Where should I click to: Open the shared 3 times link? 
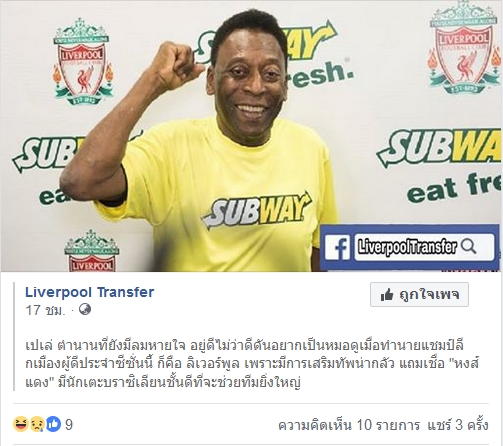click(458, 425)
